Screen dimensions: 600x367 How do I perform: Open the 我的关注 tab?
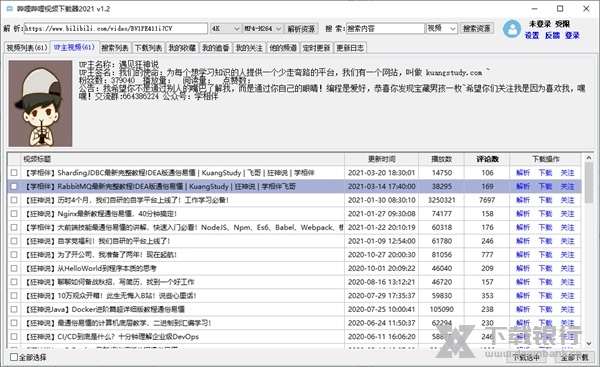point(249,48)
